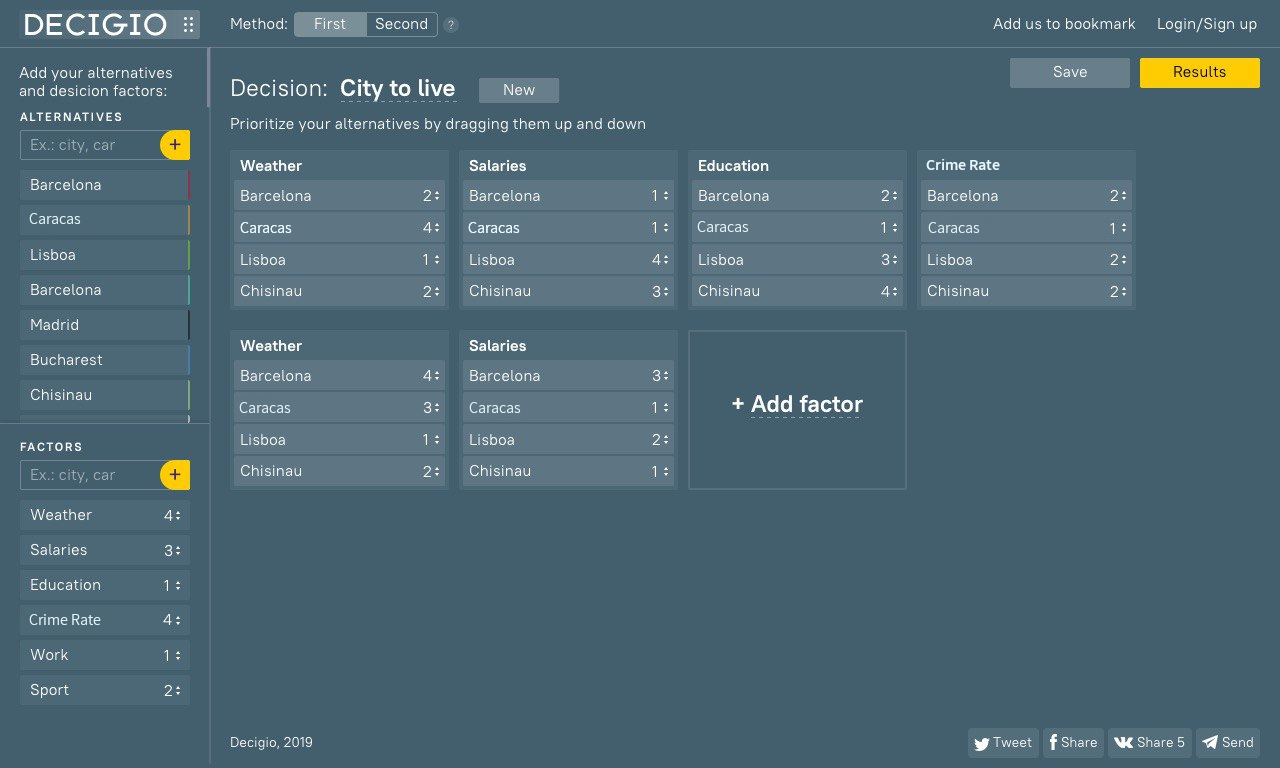Open the Weather factor priority selector in sidebar
The width and height of the screenshot is (1280, 768).
(173, 515)
